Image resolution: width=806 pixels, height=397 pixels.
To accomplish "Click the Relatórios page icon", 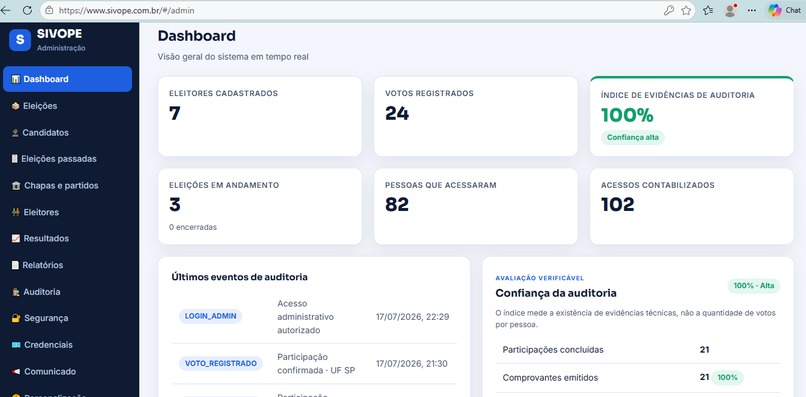I will point(15,265).
